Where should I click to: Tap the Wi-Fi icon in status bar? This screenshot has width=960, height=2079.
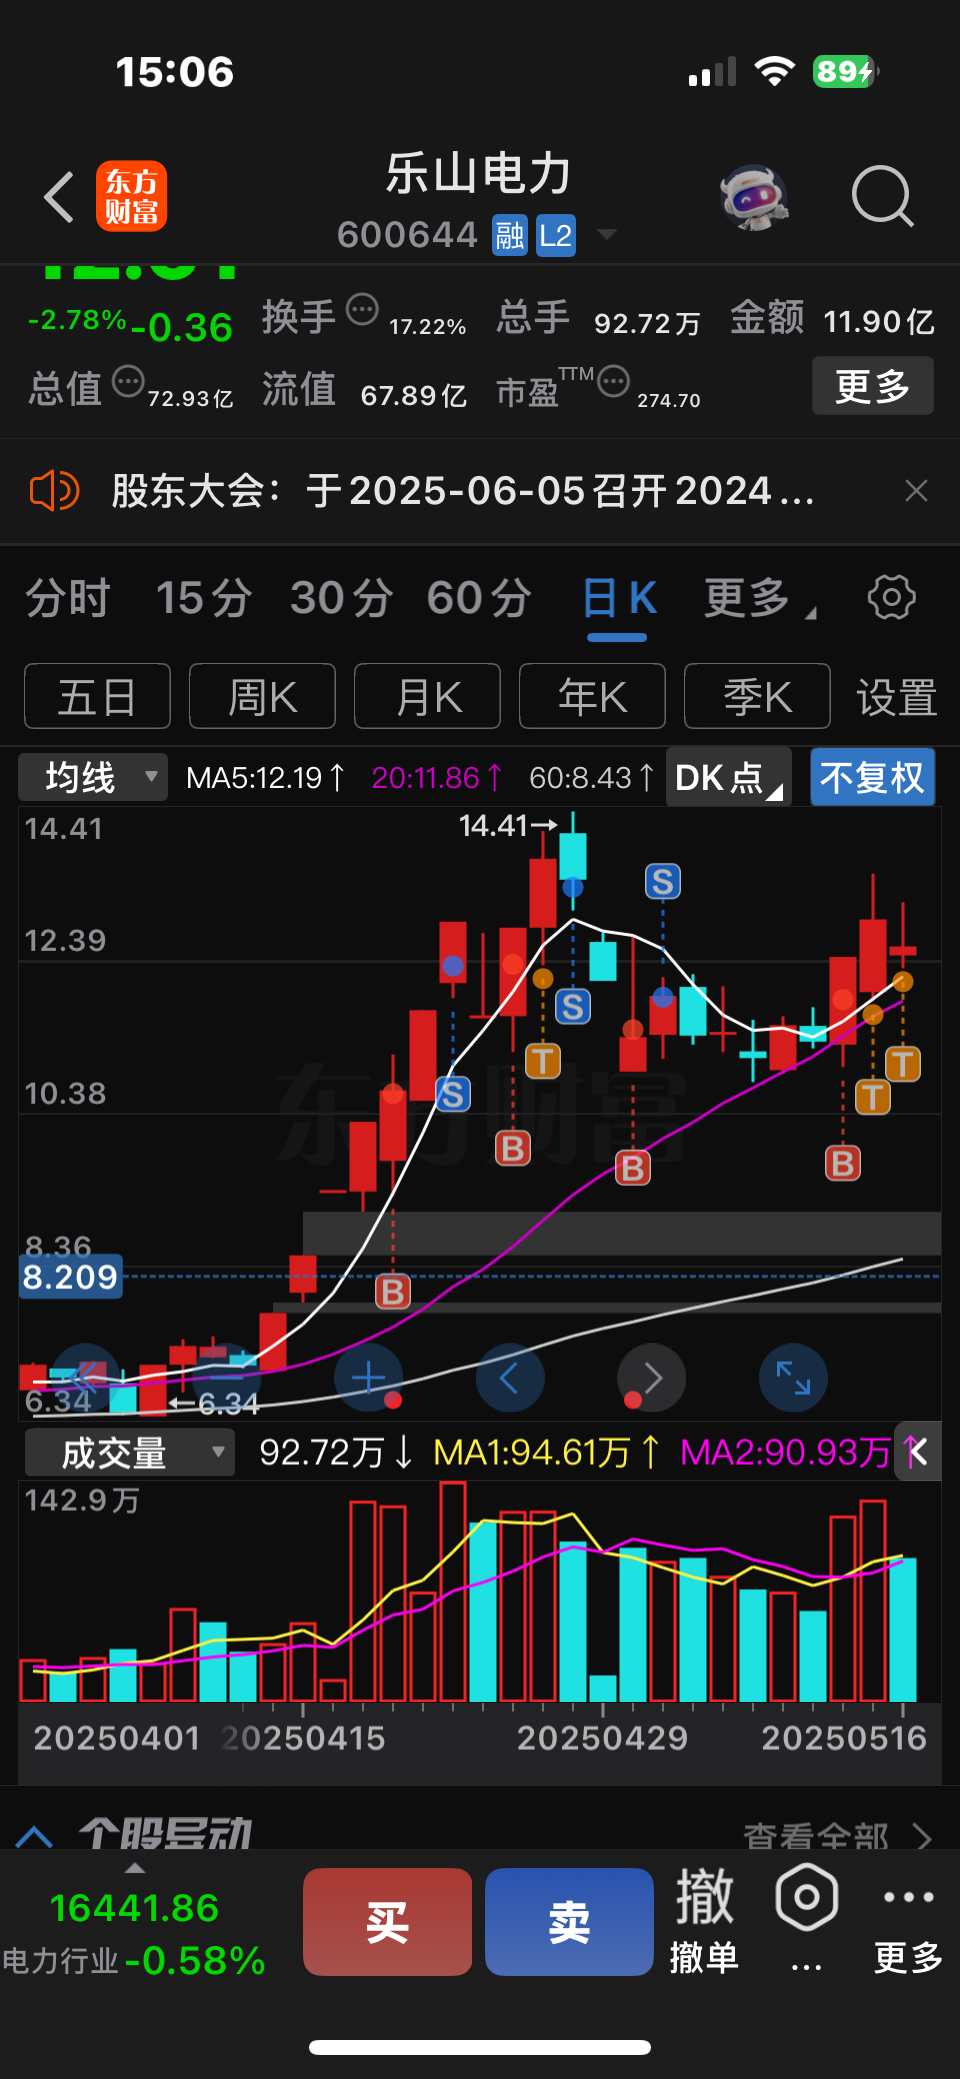coord(773,71)
